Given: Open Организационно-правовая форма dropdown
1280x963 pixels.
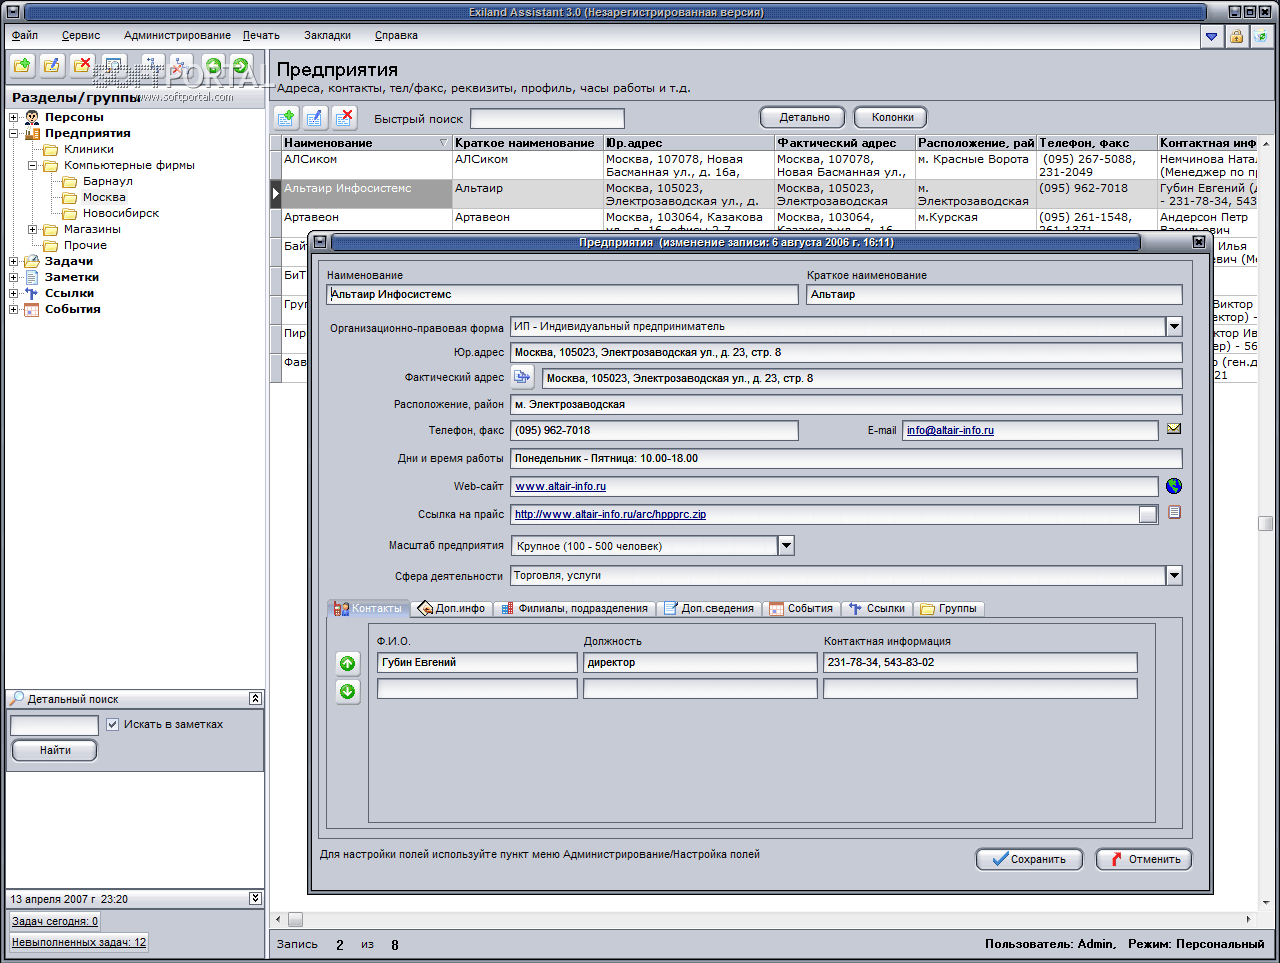Looking at the screenshot, I should point(1174,326).
